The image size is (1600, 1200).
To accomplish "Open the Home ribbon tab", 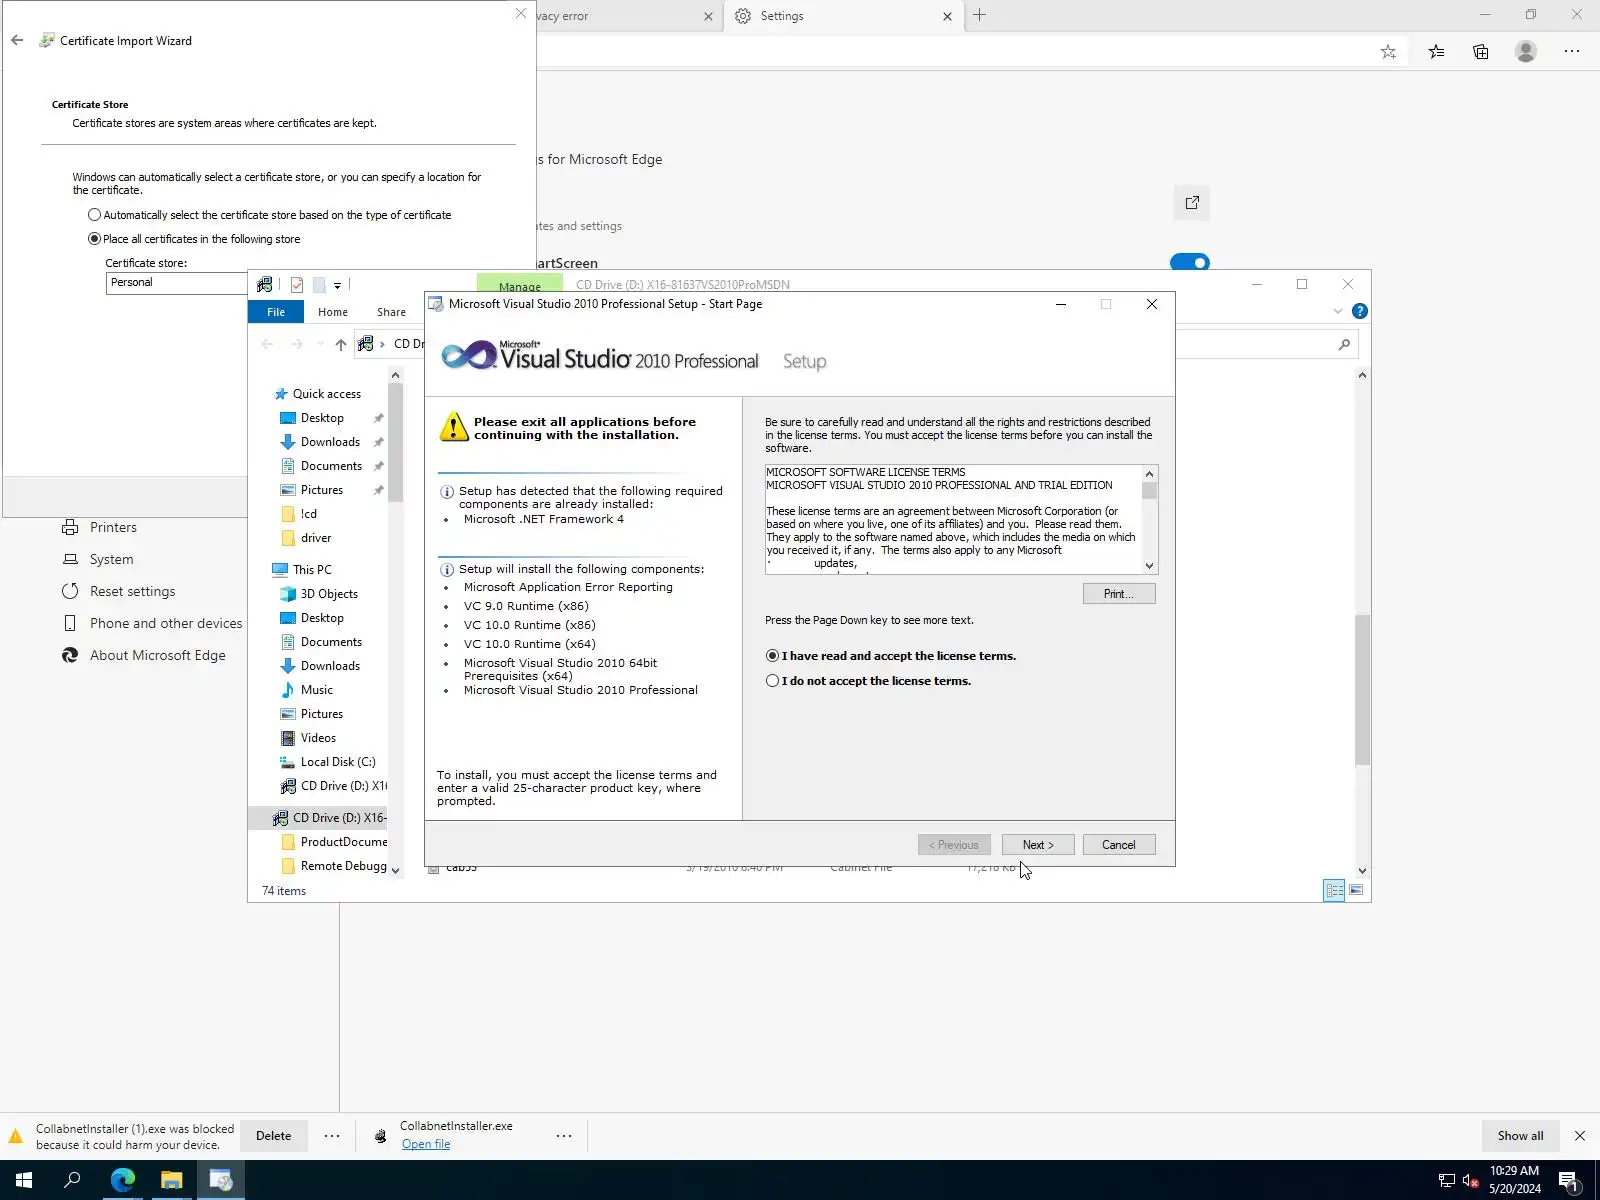I will coord(333,312).
